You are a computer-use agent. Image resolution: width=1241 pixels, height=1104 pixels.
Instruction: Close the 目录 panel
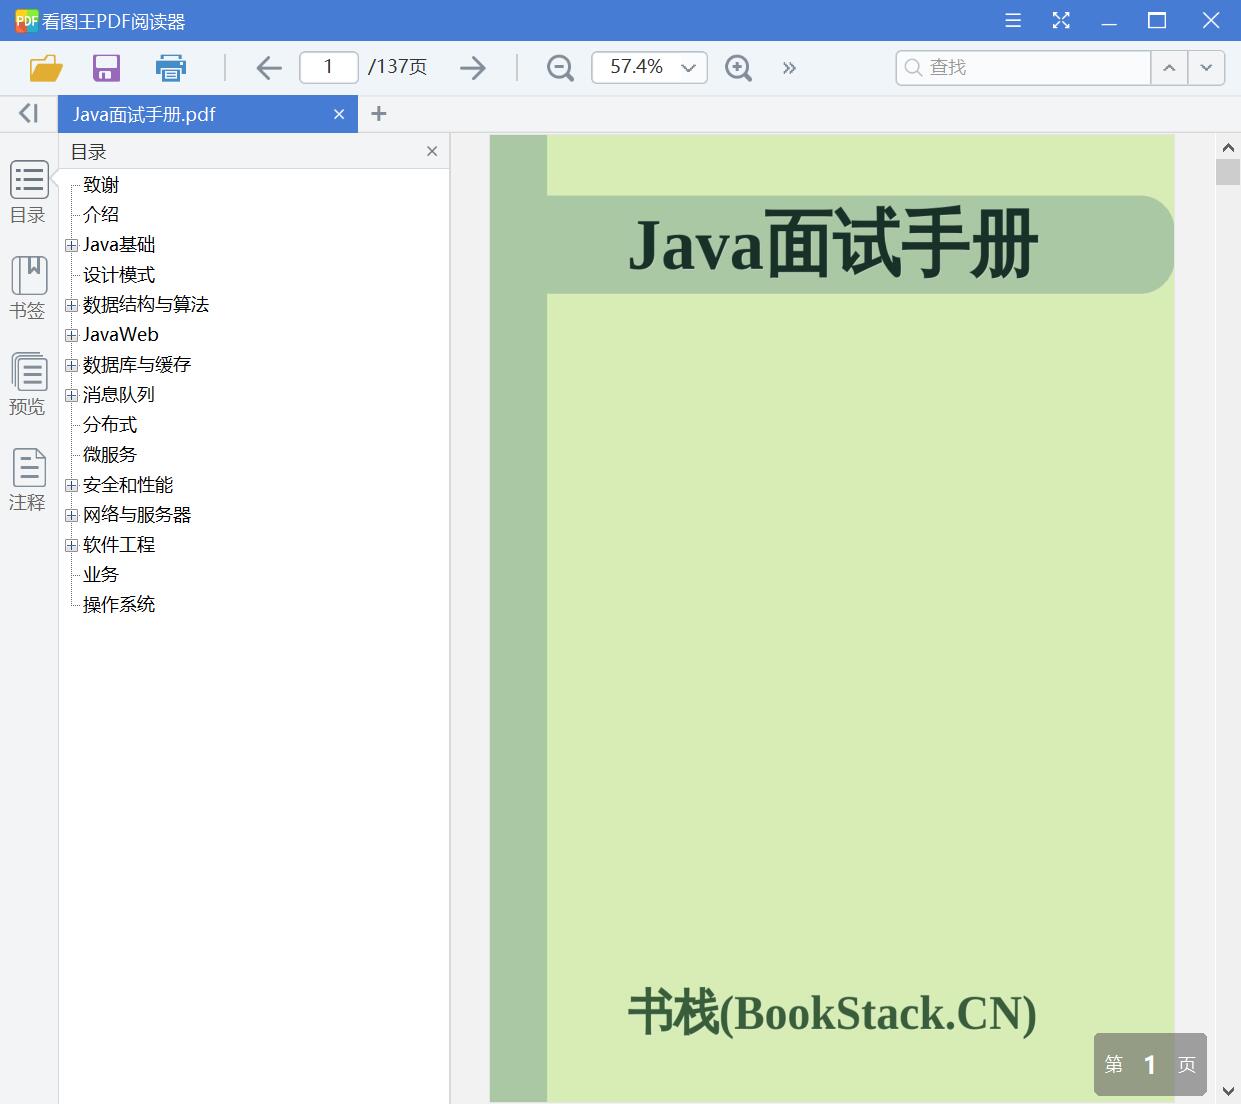point(432,151)
